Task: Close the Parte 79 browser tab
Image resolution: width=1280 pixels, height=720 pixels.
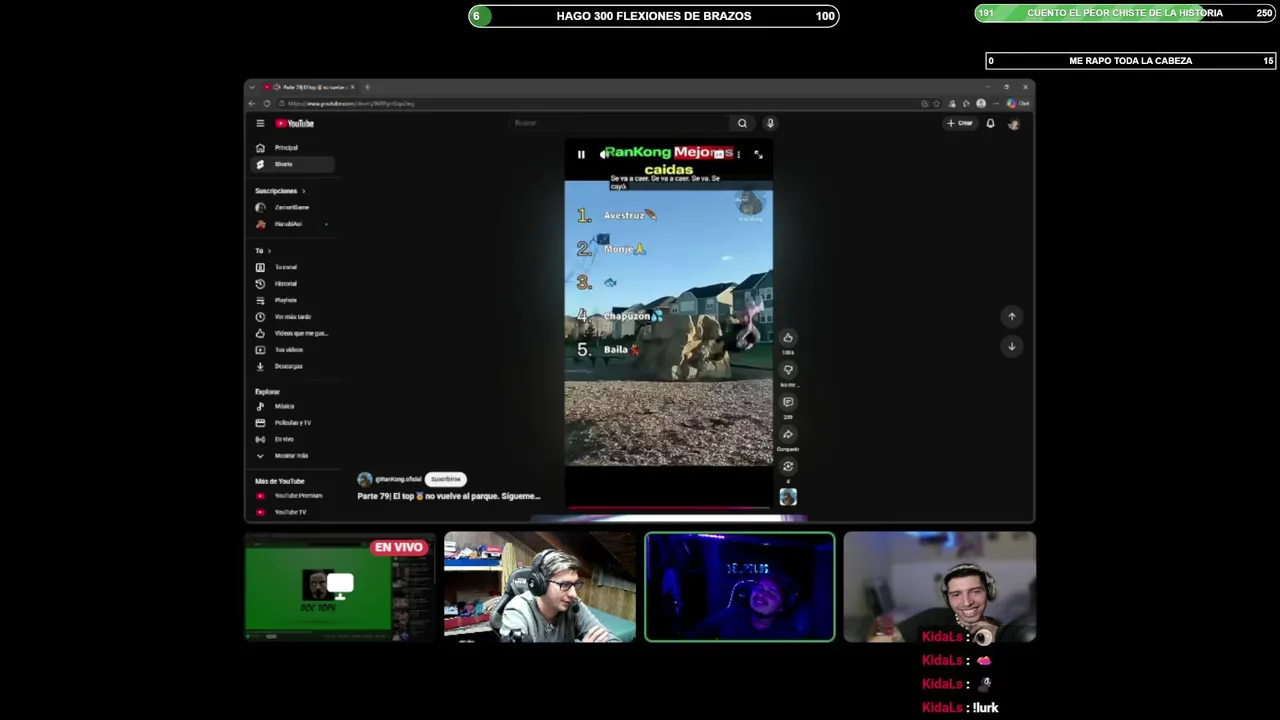Action: pos(352,87)
